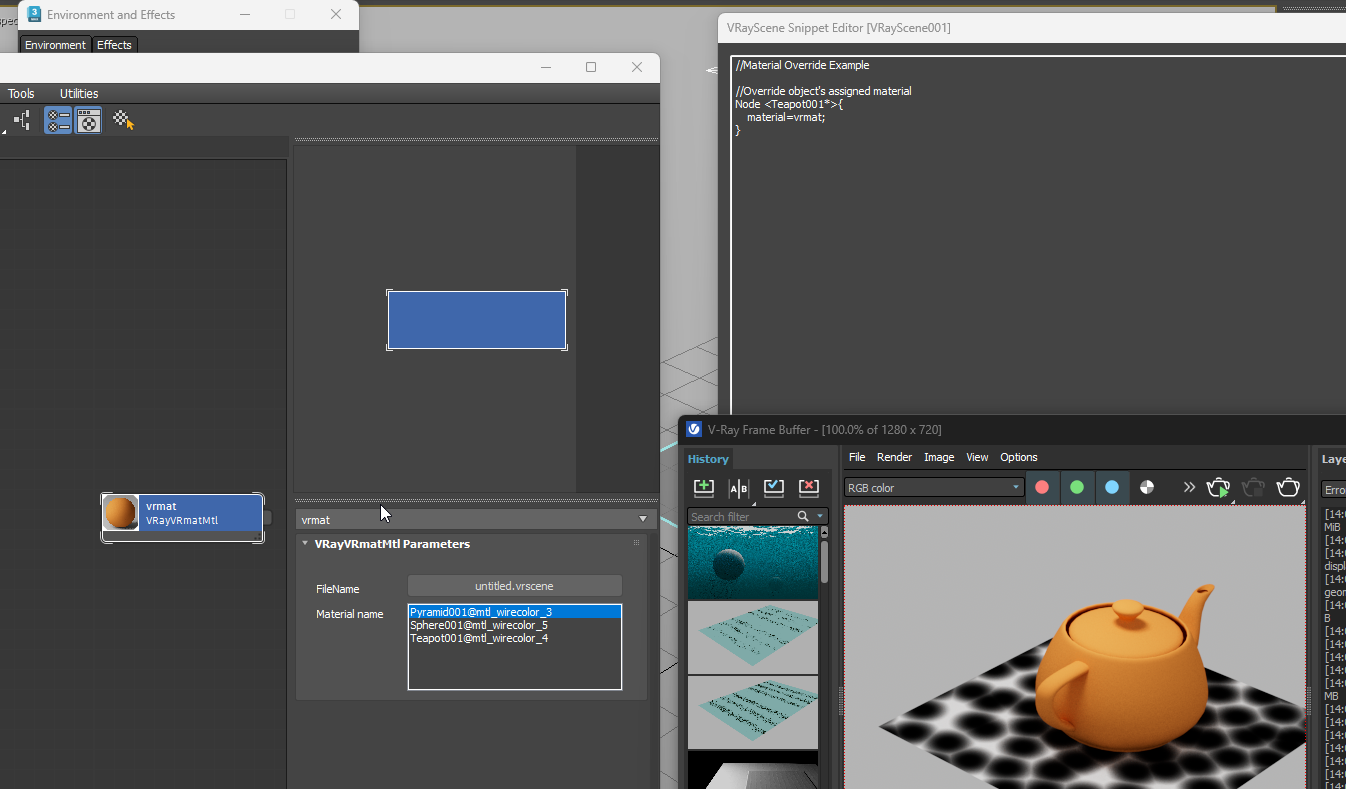Screen dimensions: 1346x789
Task: Click the Save to history icon
Action: 704,488
